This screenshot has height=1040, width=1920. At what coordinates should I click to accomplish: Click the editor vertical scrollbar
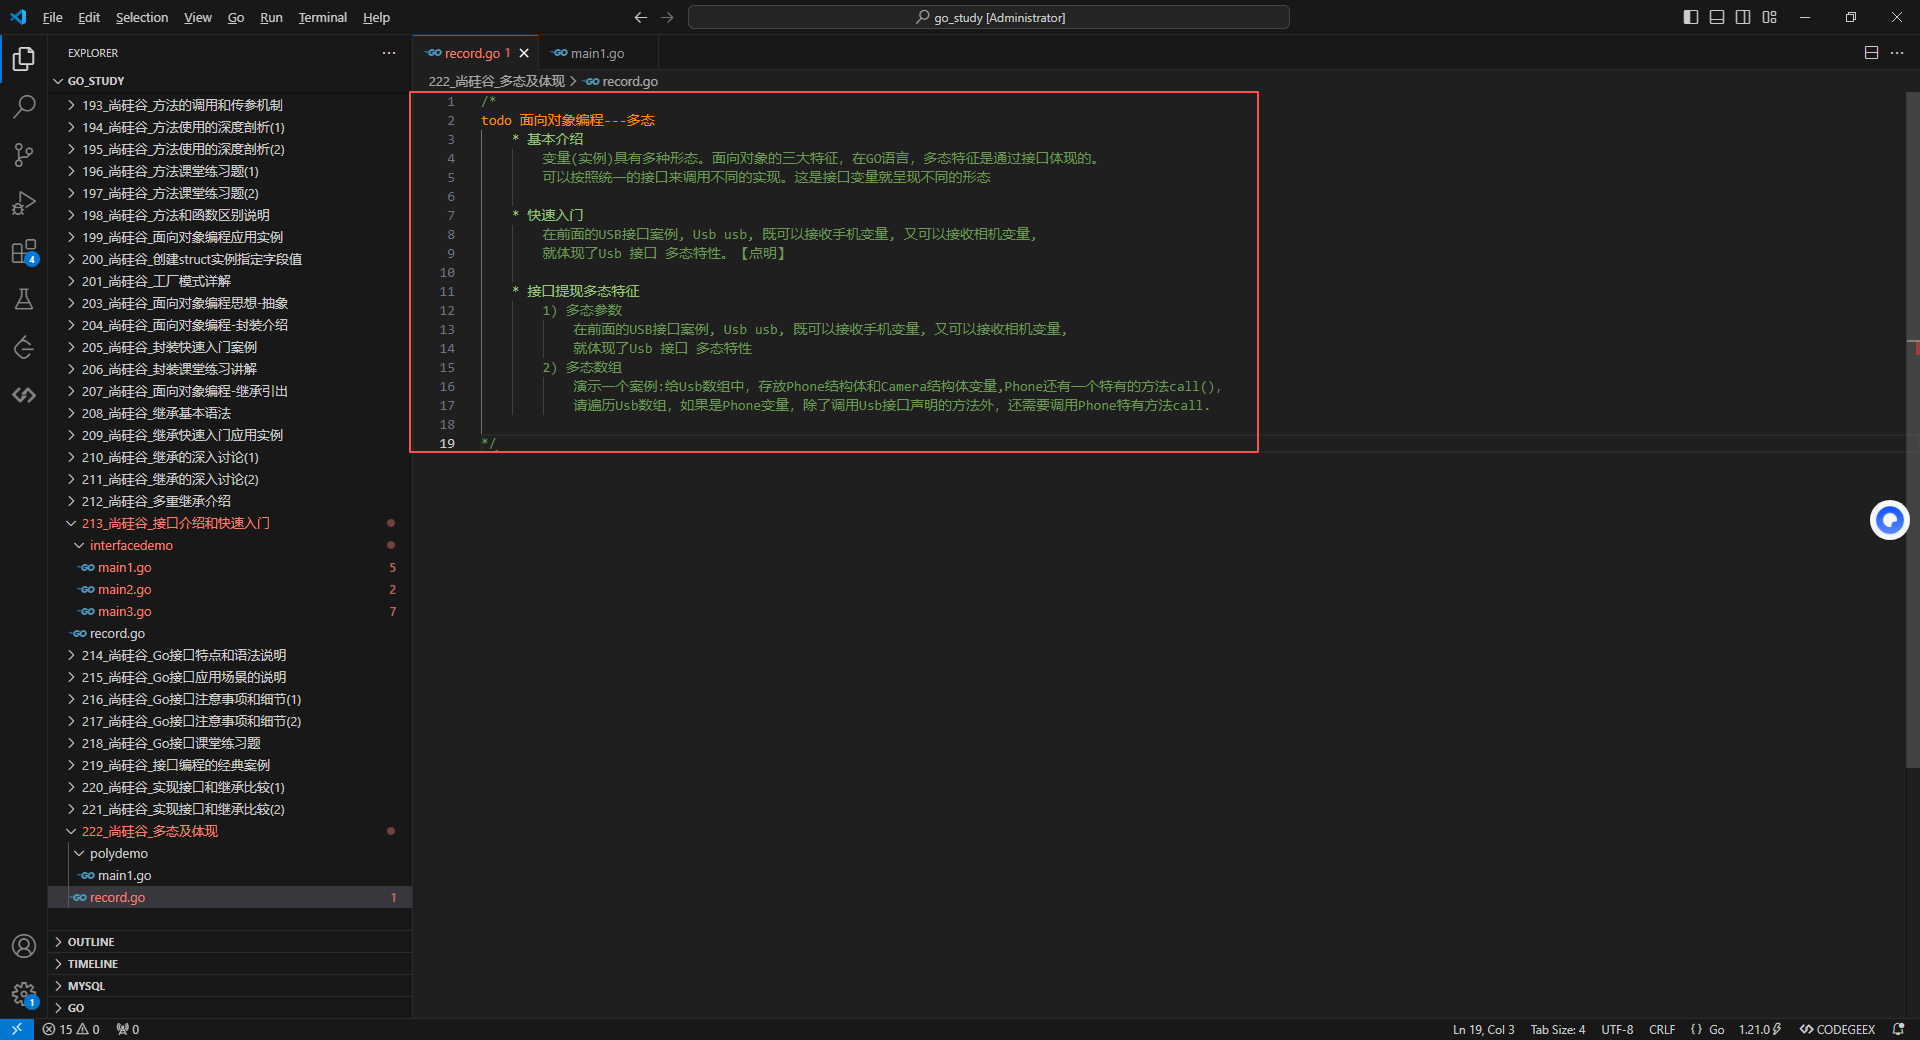(x=1912, y=430)
